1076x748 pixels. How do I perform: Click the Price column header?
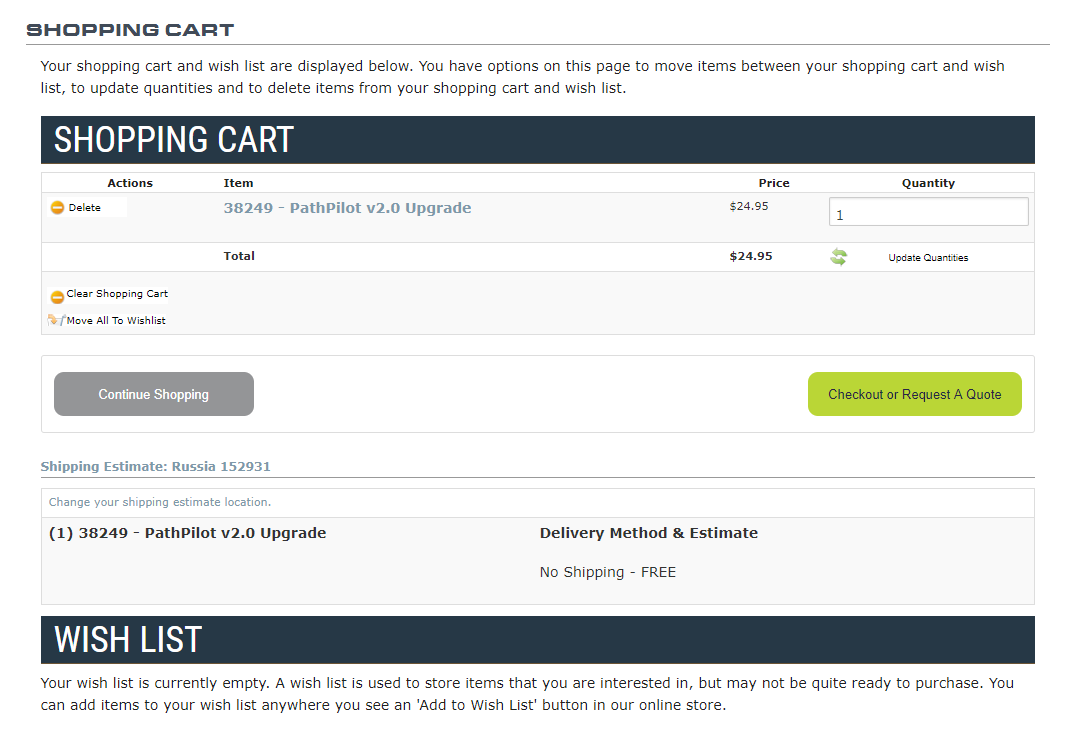tap(774, 183)
